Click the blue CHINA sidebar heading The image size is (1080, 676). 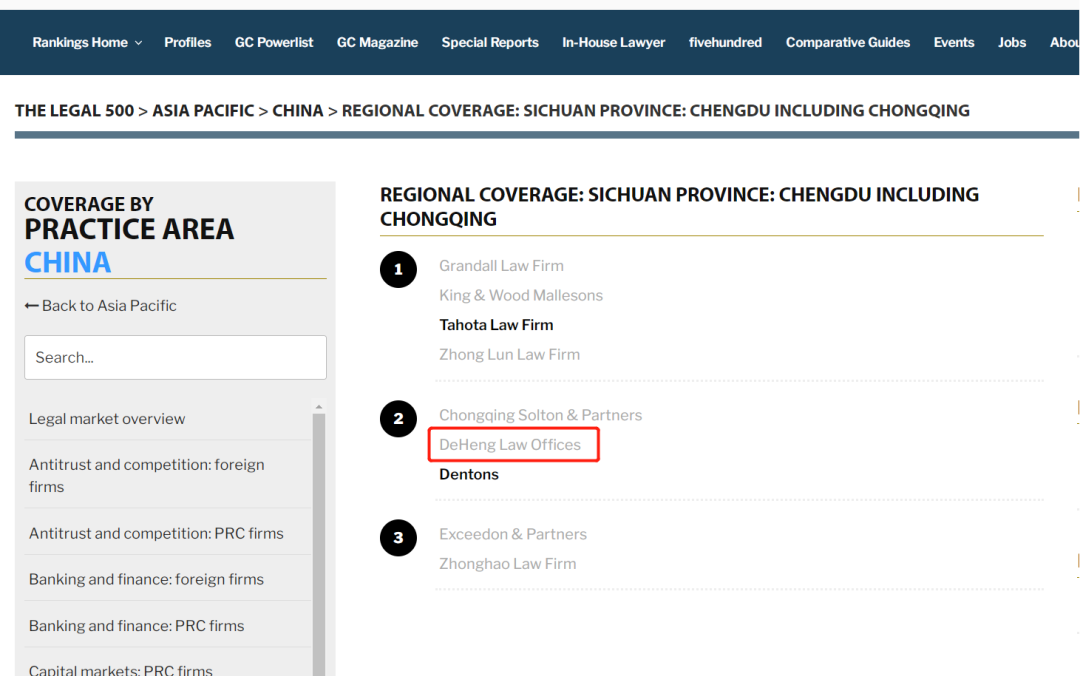pyautogui.click(x=68, y=263)
